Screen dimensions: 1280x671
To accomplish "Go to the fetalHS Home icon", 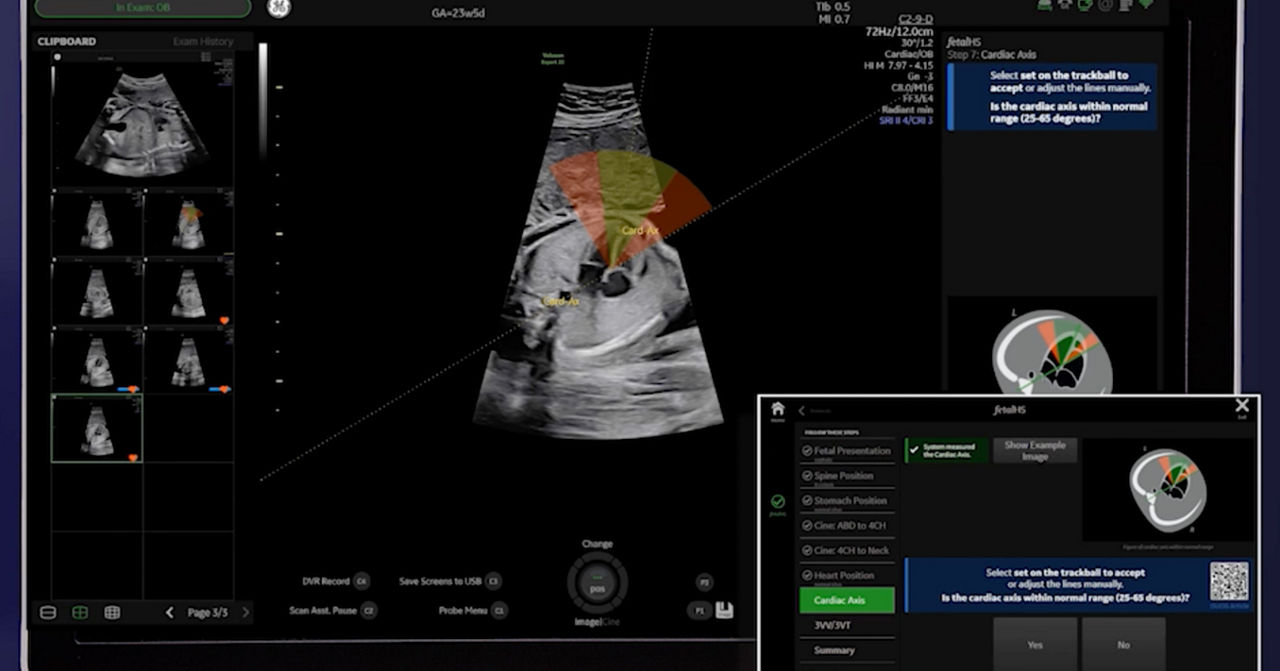I will pyautogui.click(x=777, y=409).
